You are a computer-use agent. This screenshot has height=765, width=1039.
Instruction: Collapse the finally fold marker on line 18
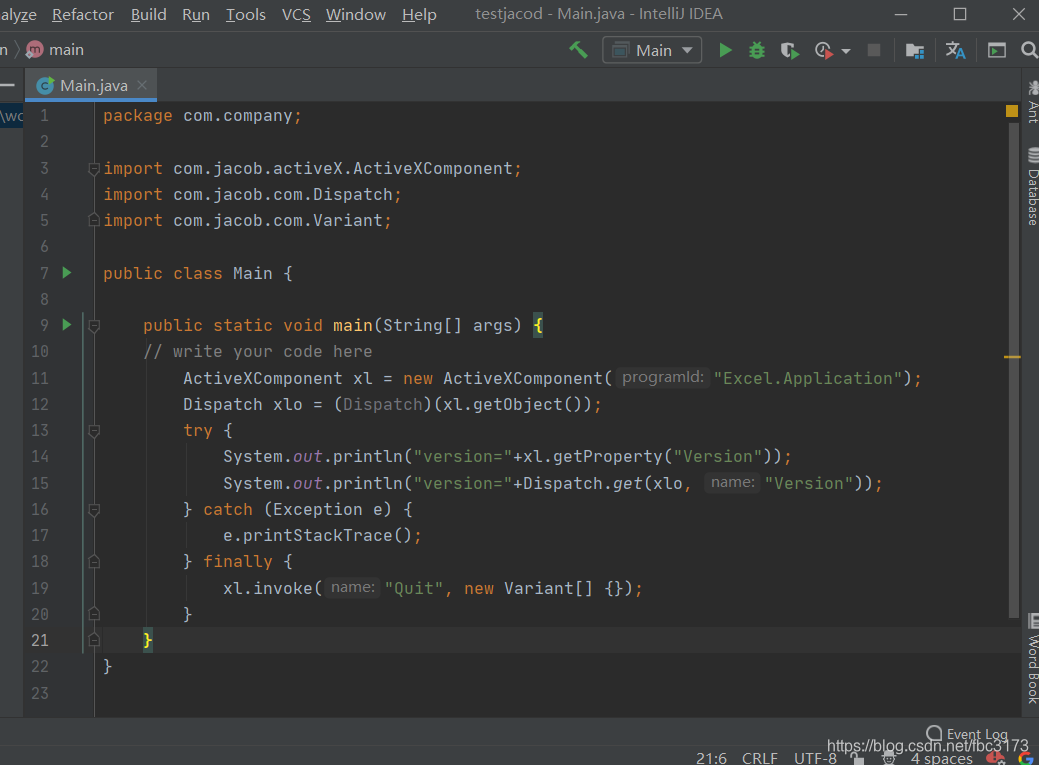click(94, 561)
